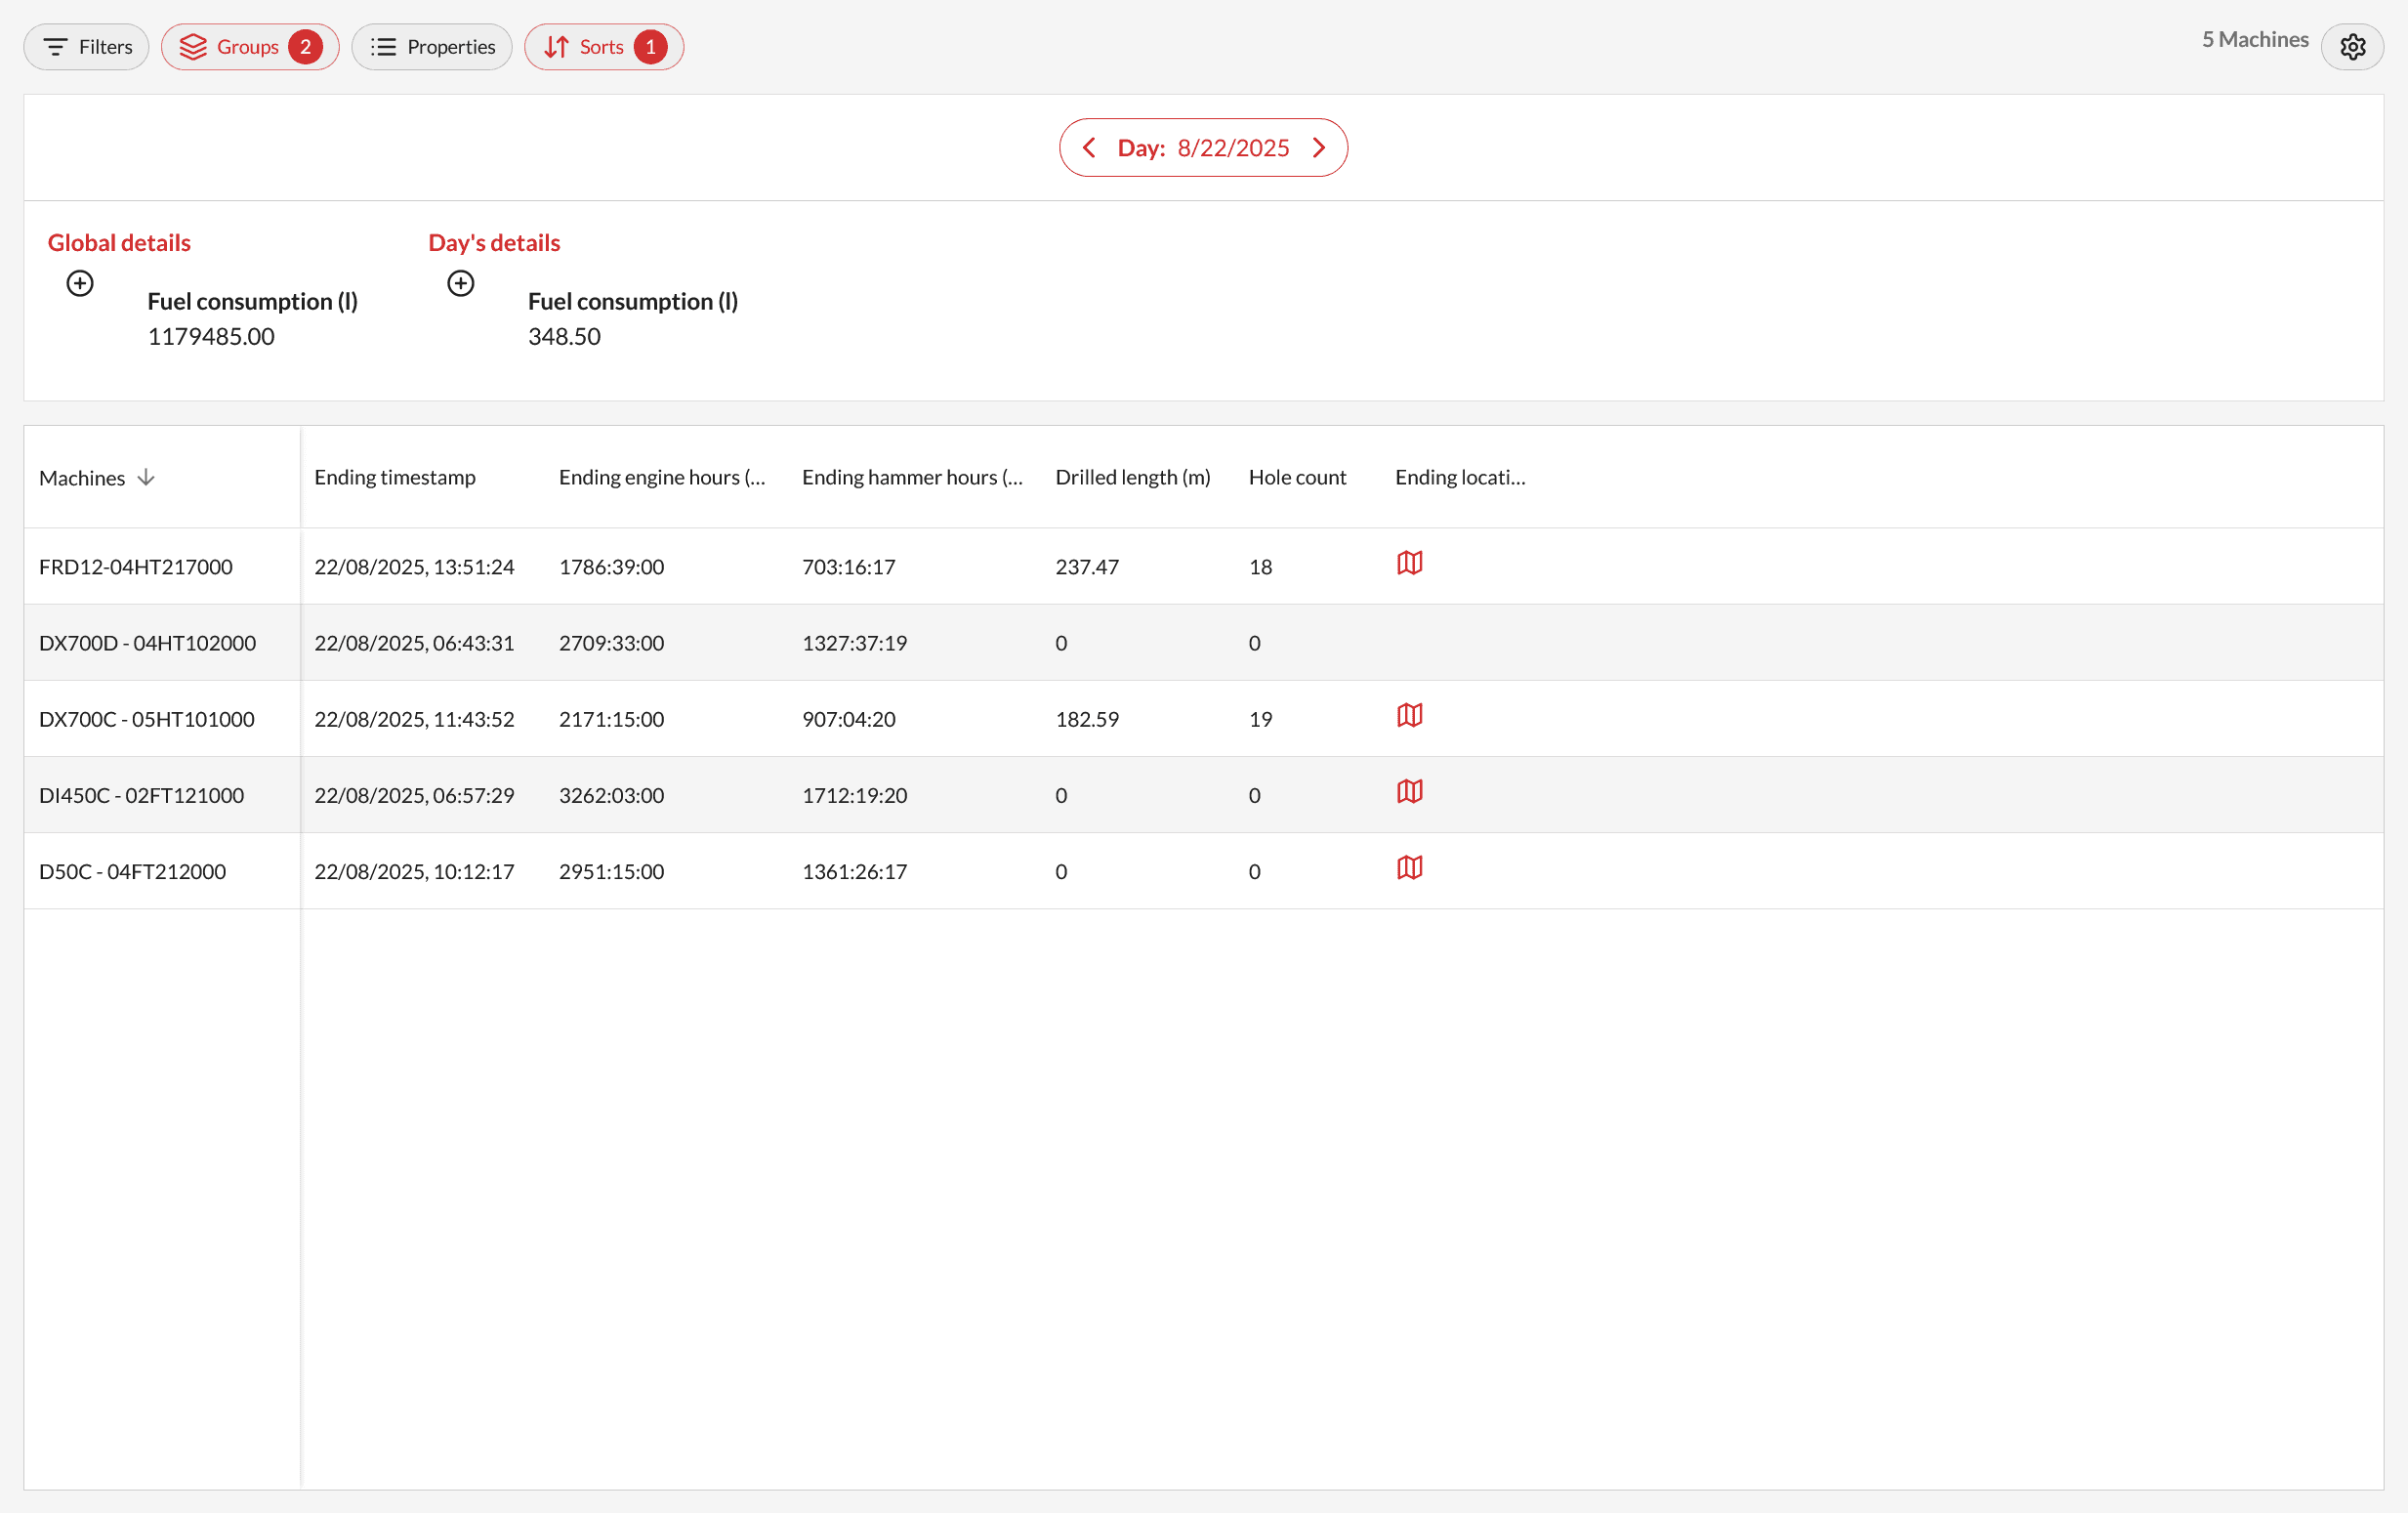Open the Properties menu
The width and height of the screenshot is (2408, 1513).
[431, 47]
